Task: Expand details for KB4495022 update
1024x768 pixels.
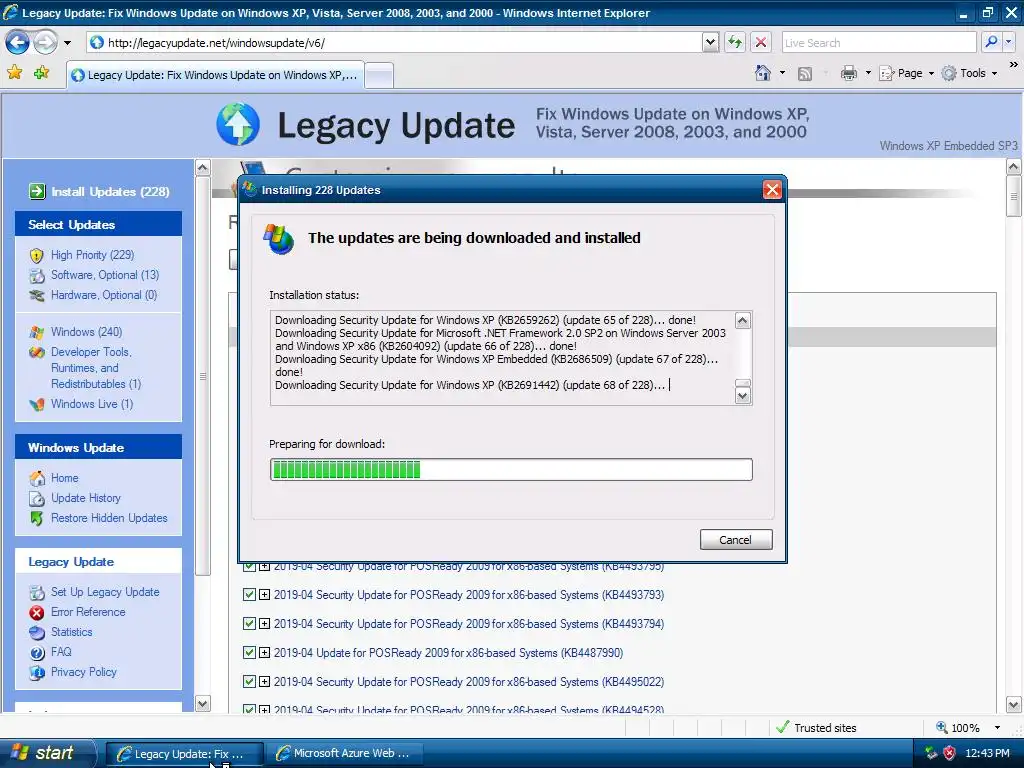Action: [x=264, y=682]
